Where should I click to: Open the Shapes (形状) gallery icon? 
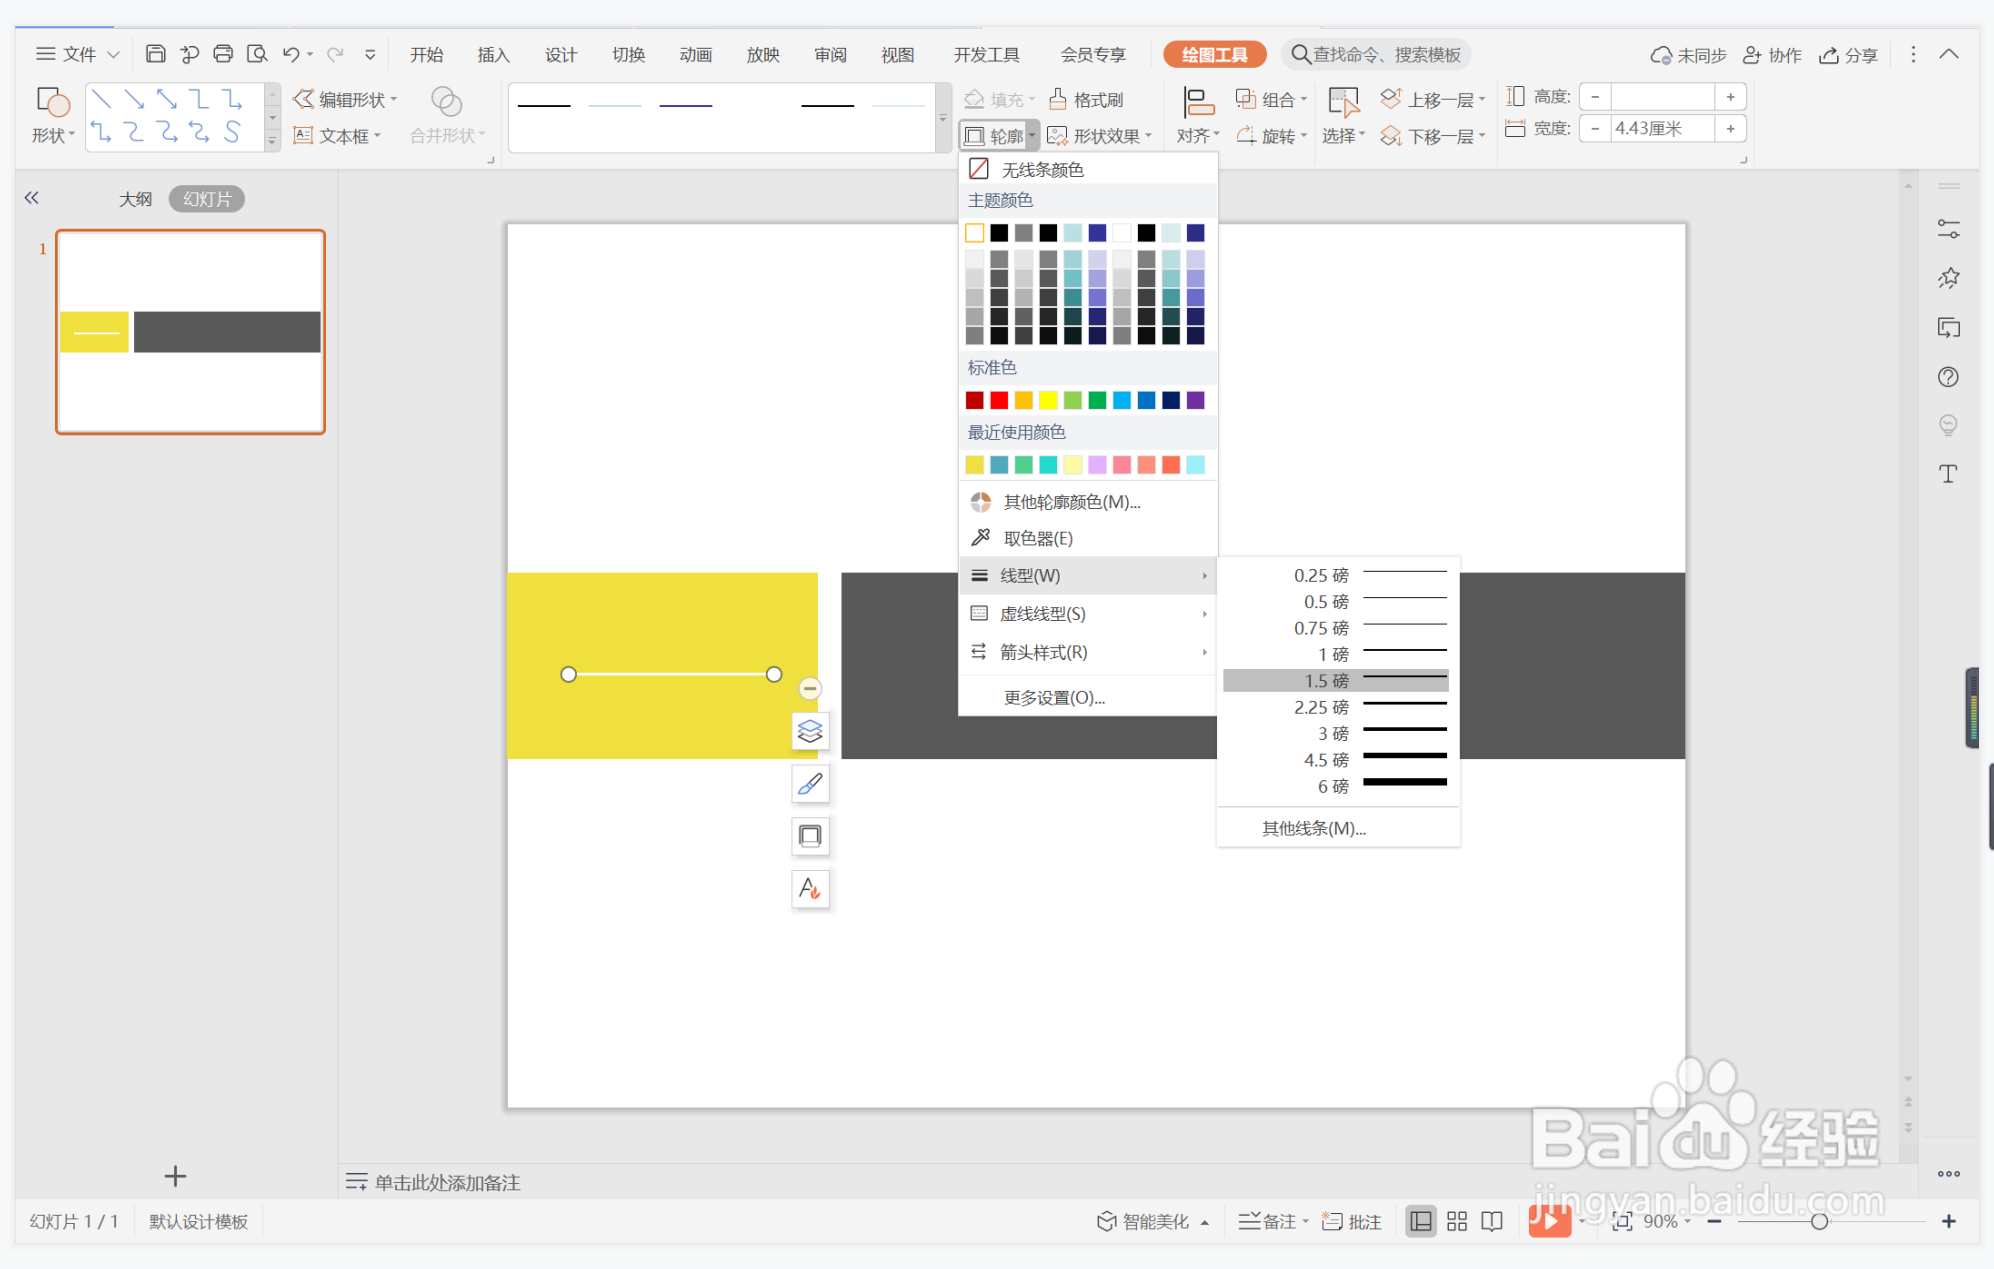click(52, 102)
